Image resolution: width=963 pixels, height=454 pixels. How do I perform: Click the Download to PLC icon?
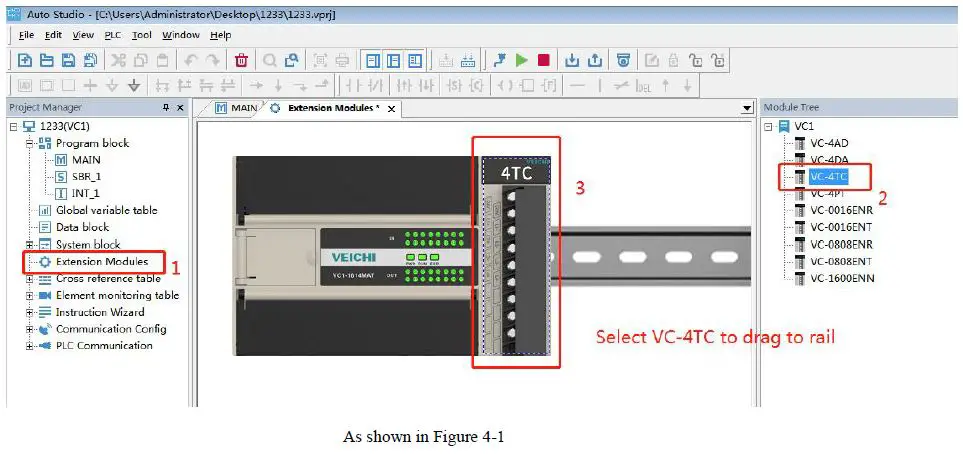[572, 60]
